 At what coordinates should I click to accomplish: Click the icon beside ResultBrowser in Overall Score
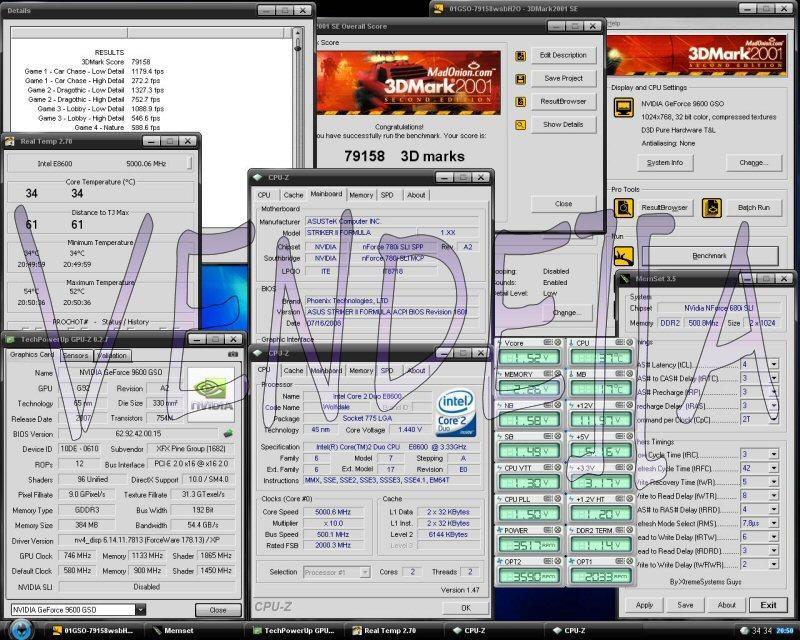click(520, 102)
